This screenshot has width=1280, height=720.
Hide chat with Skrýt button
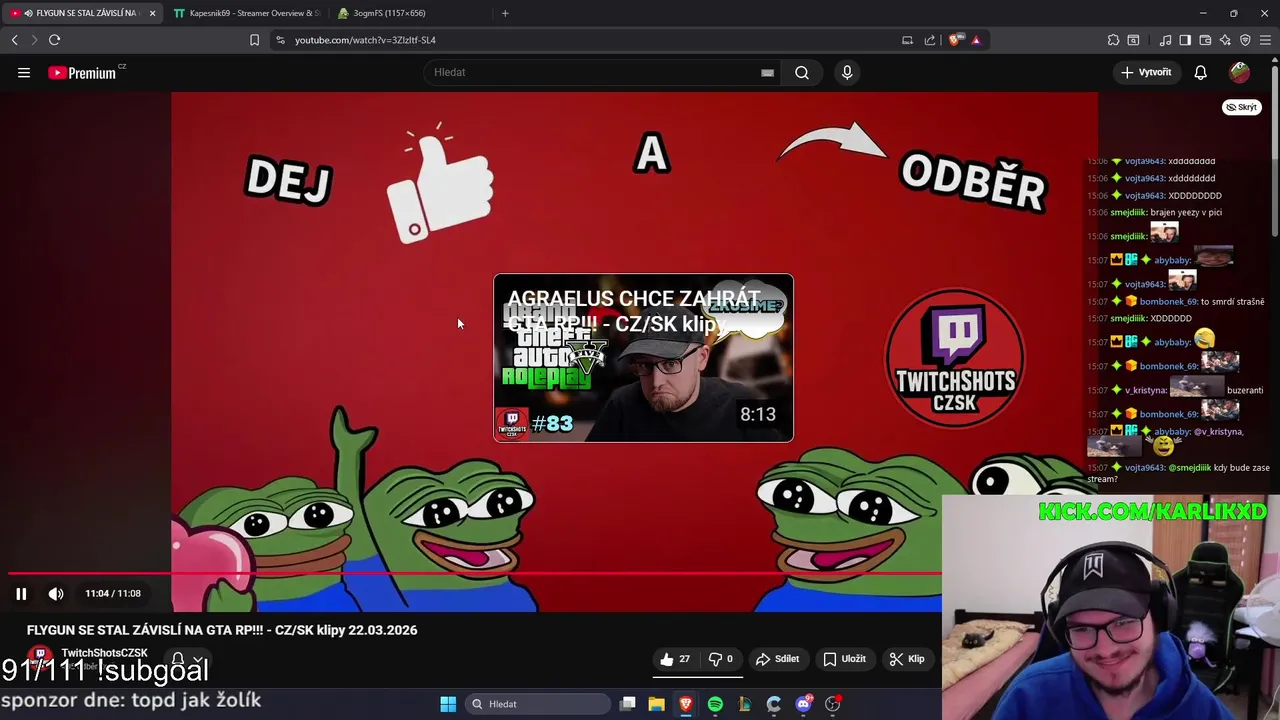(x=1242, y=107)
